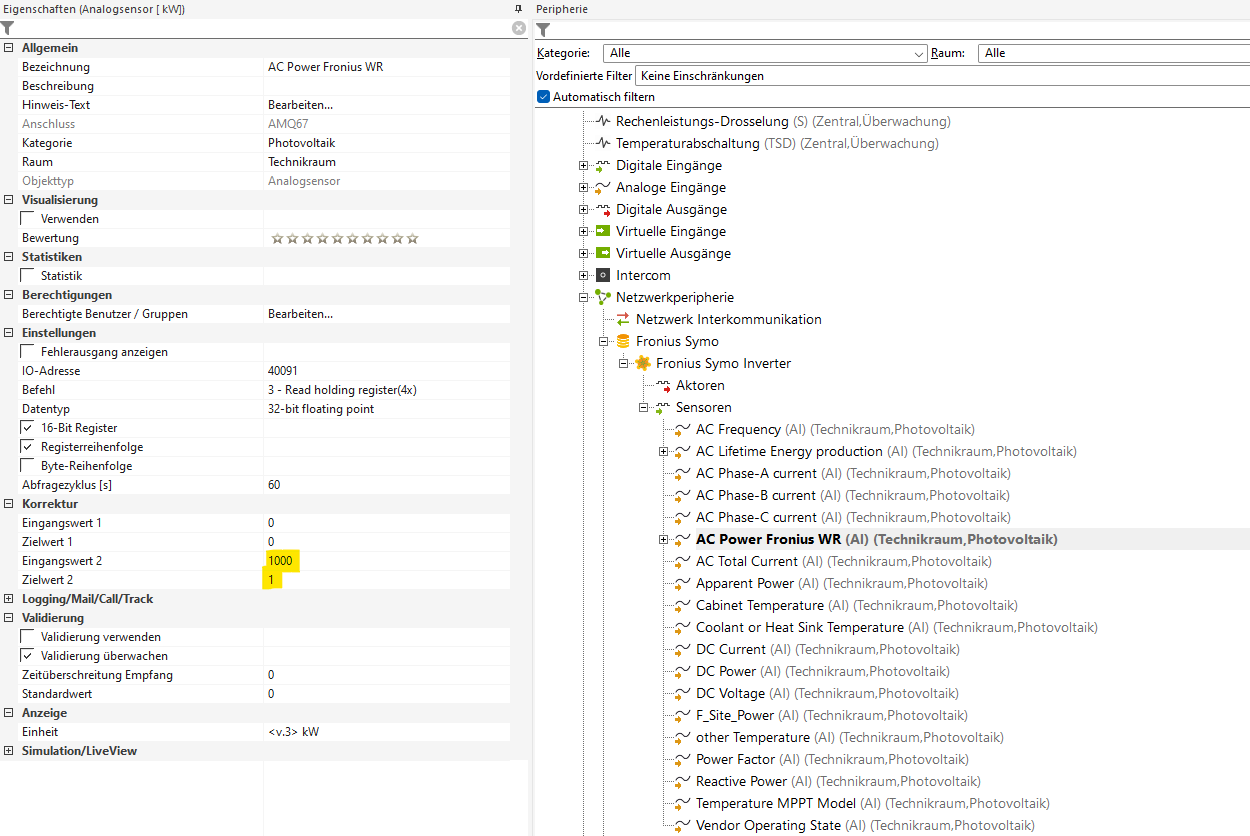Clear the properties search with the X icon
This screenshot has width=1250, height=836.
(x=519, y=28)
